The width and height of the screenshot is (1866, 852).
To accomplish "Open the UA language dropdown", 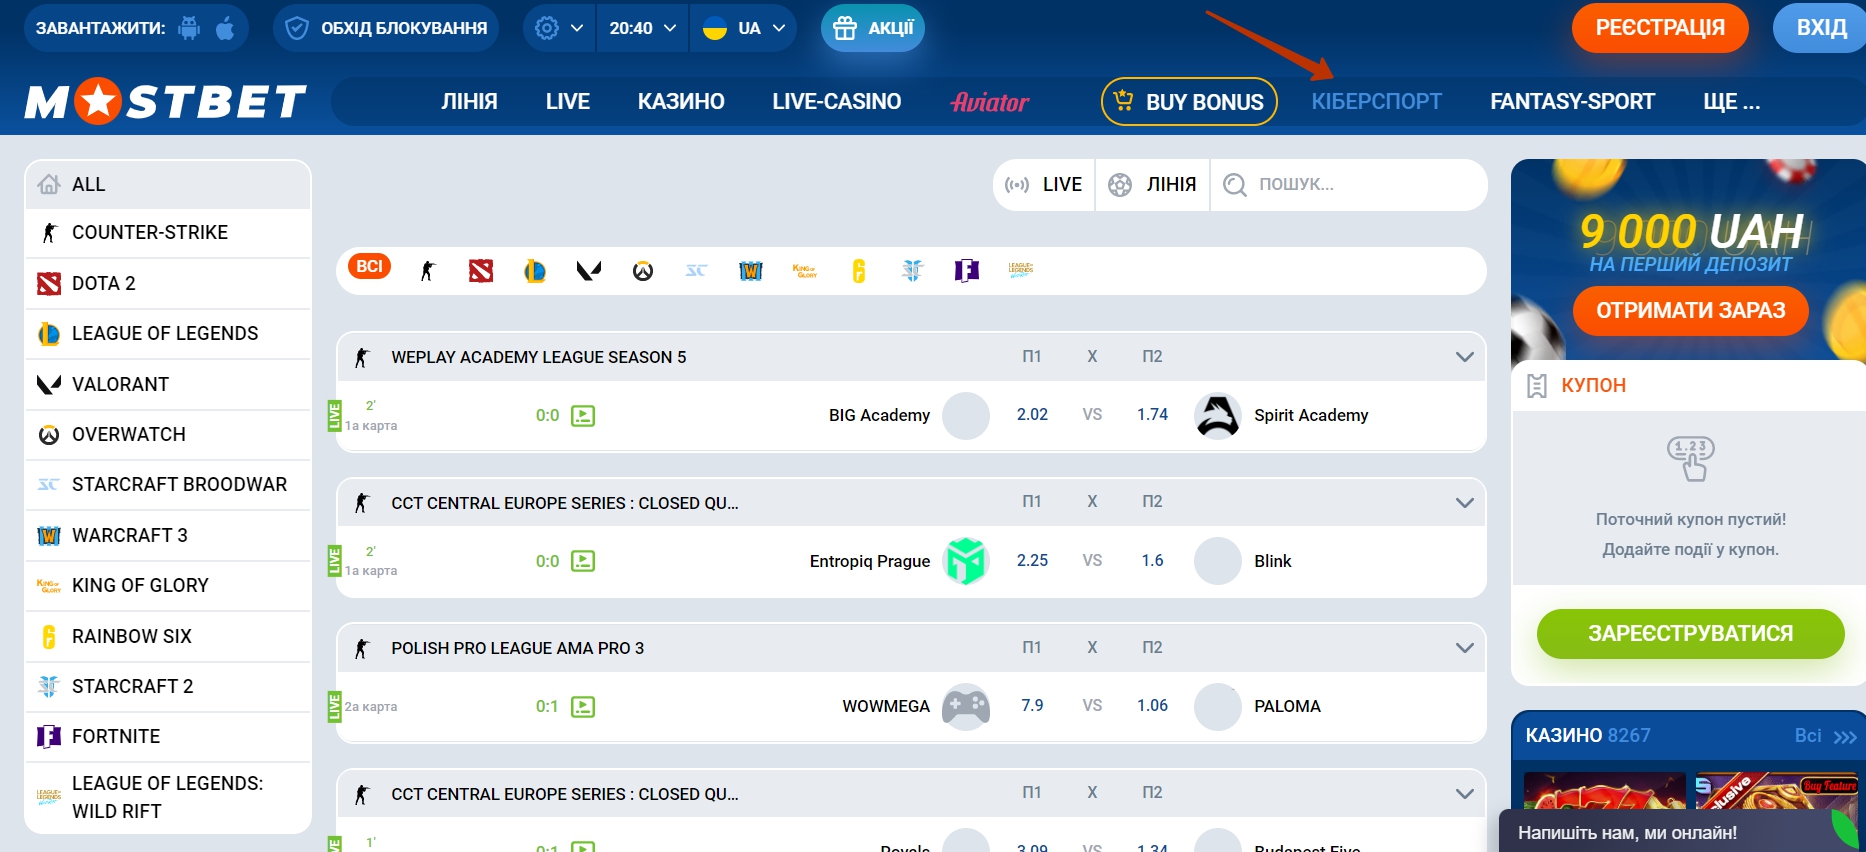I will pos(743,28).
